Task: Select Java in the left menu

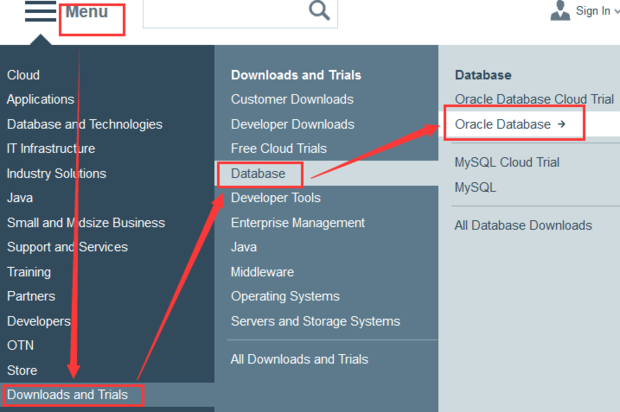Action: pyautogui.click(x=20, y=198)
